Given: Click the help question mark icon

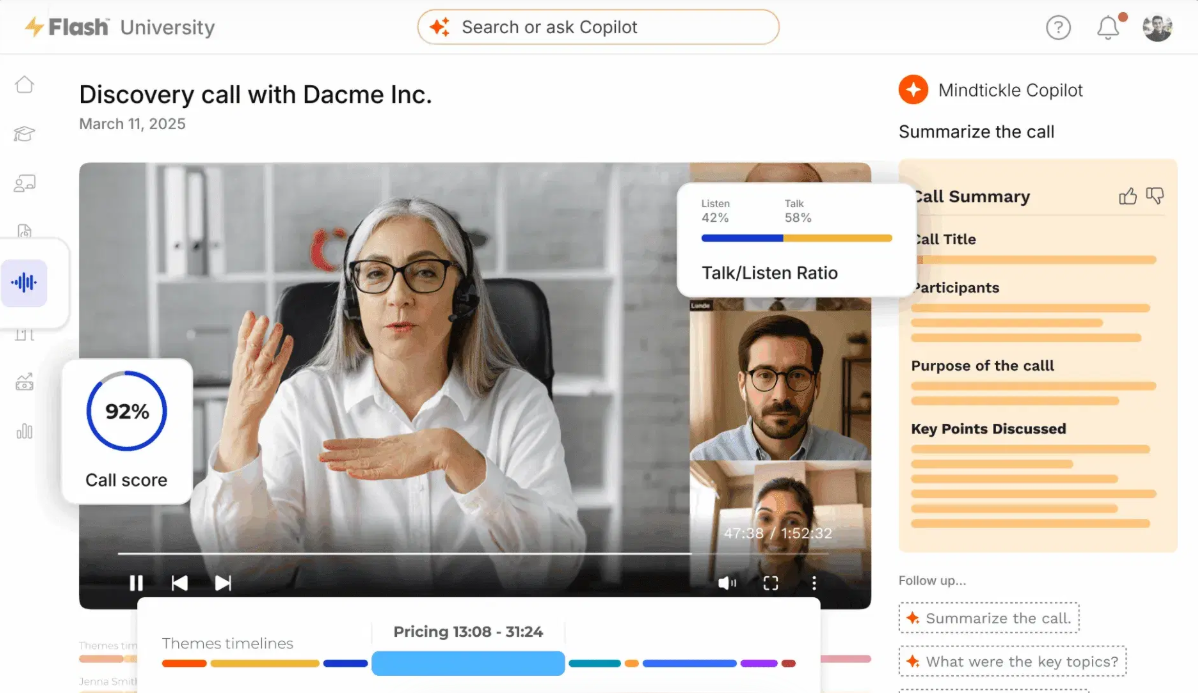Looking at the screenshot, I should coord(1058,28).
